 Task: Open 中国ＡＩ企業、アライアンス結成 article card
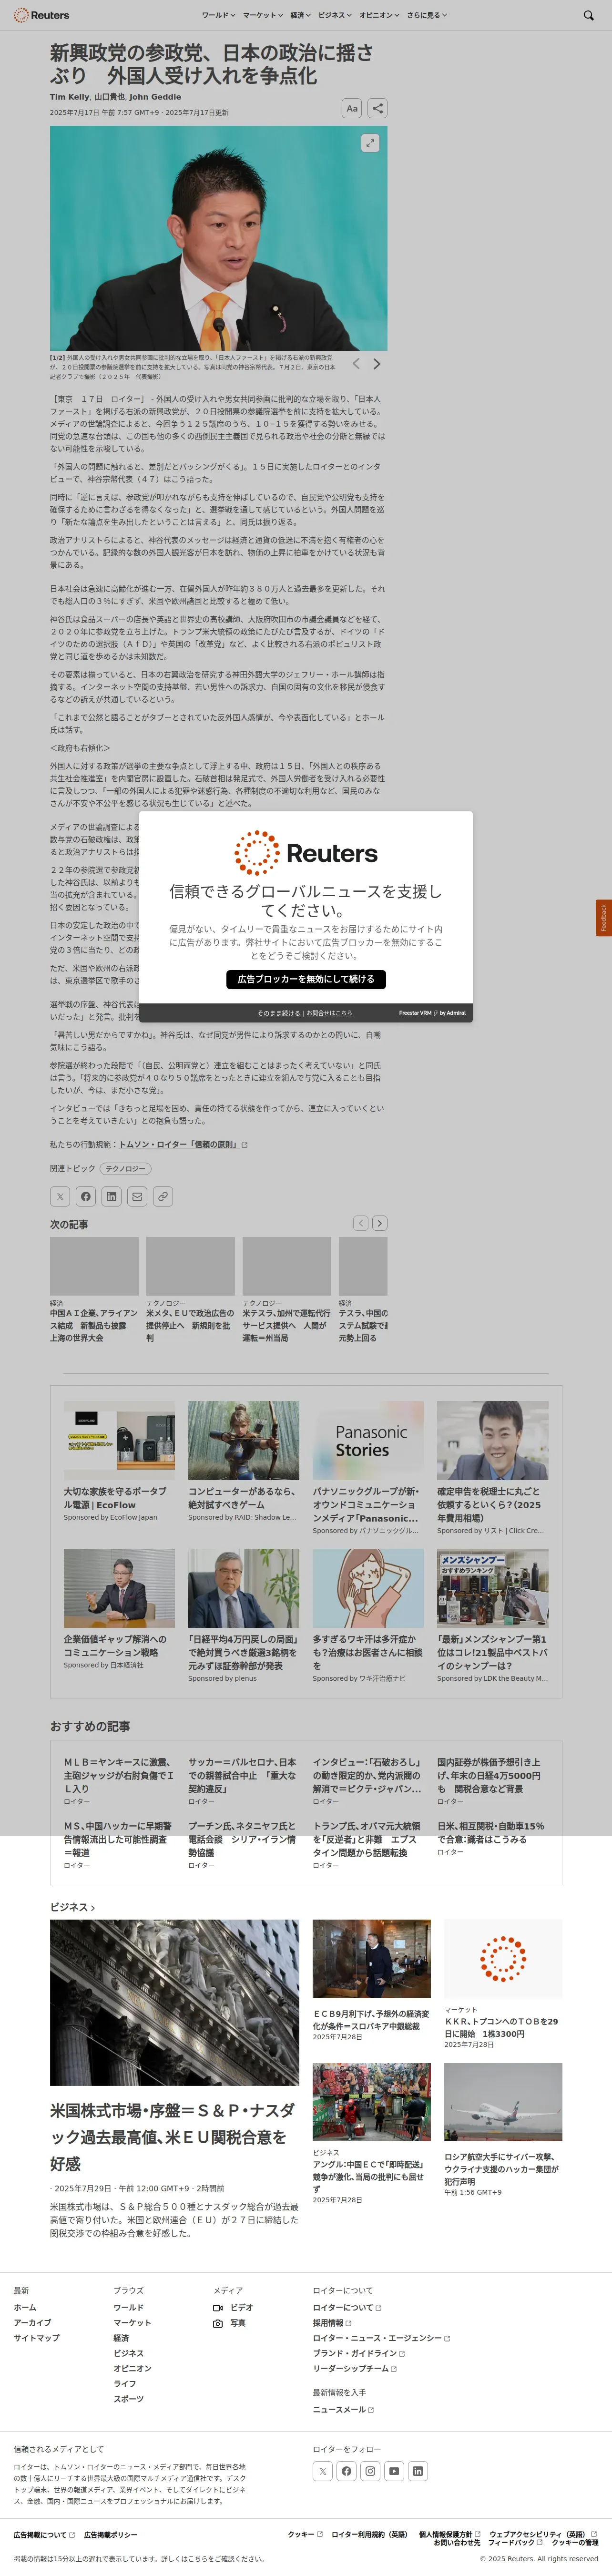click(94, 1289)
